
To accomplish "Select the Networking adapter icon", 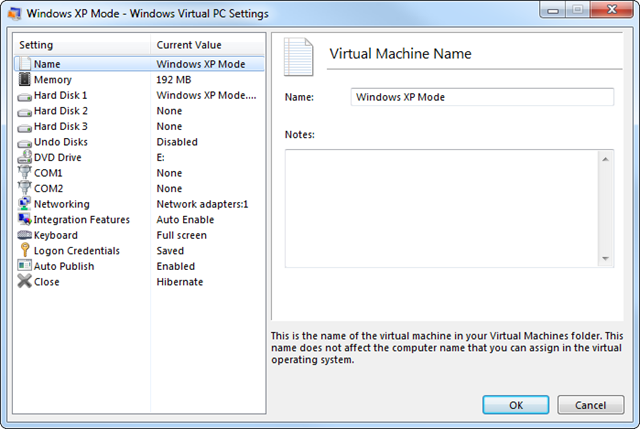I will (x=25, y=204).
